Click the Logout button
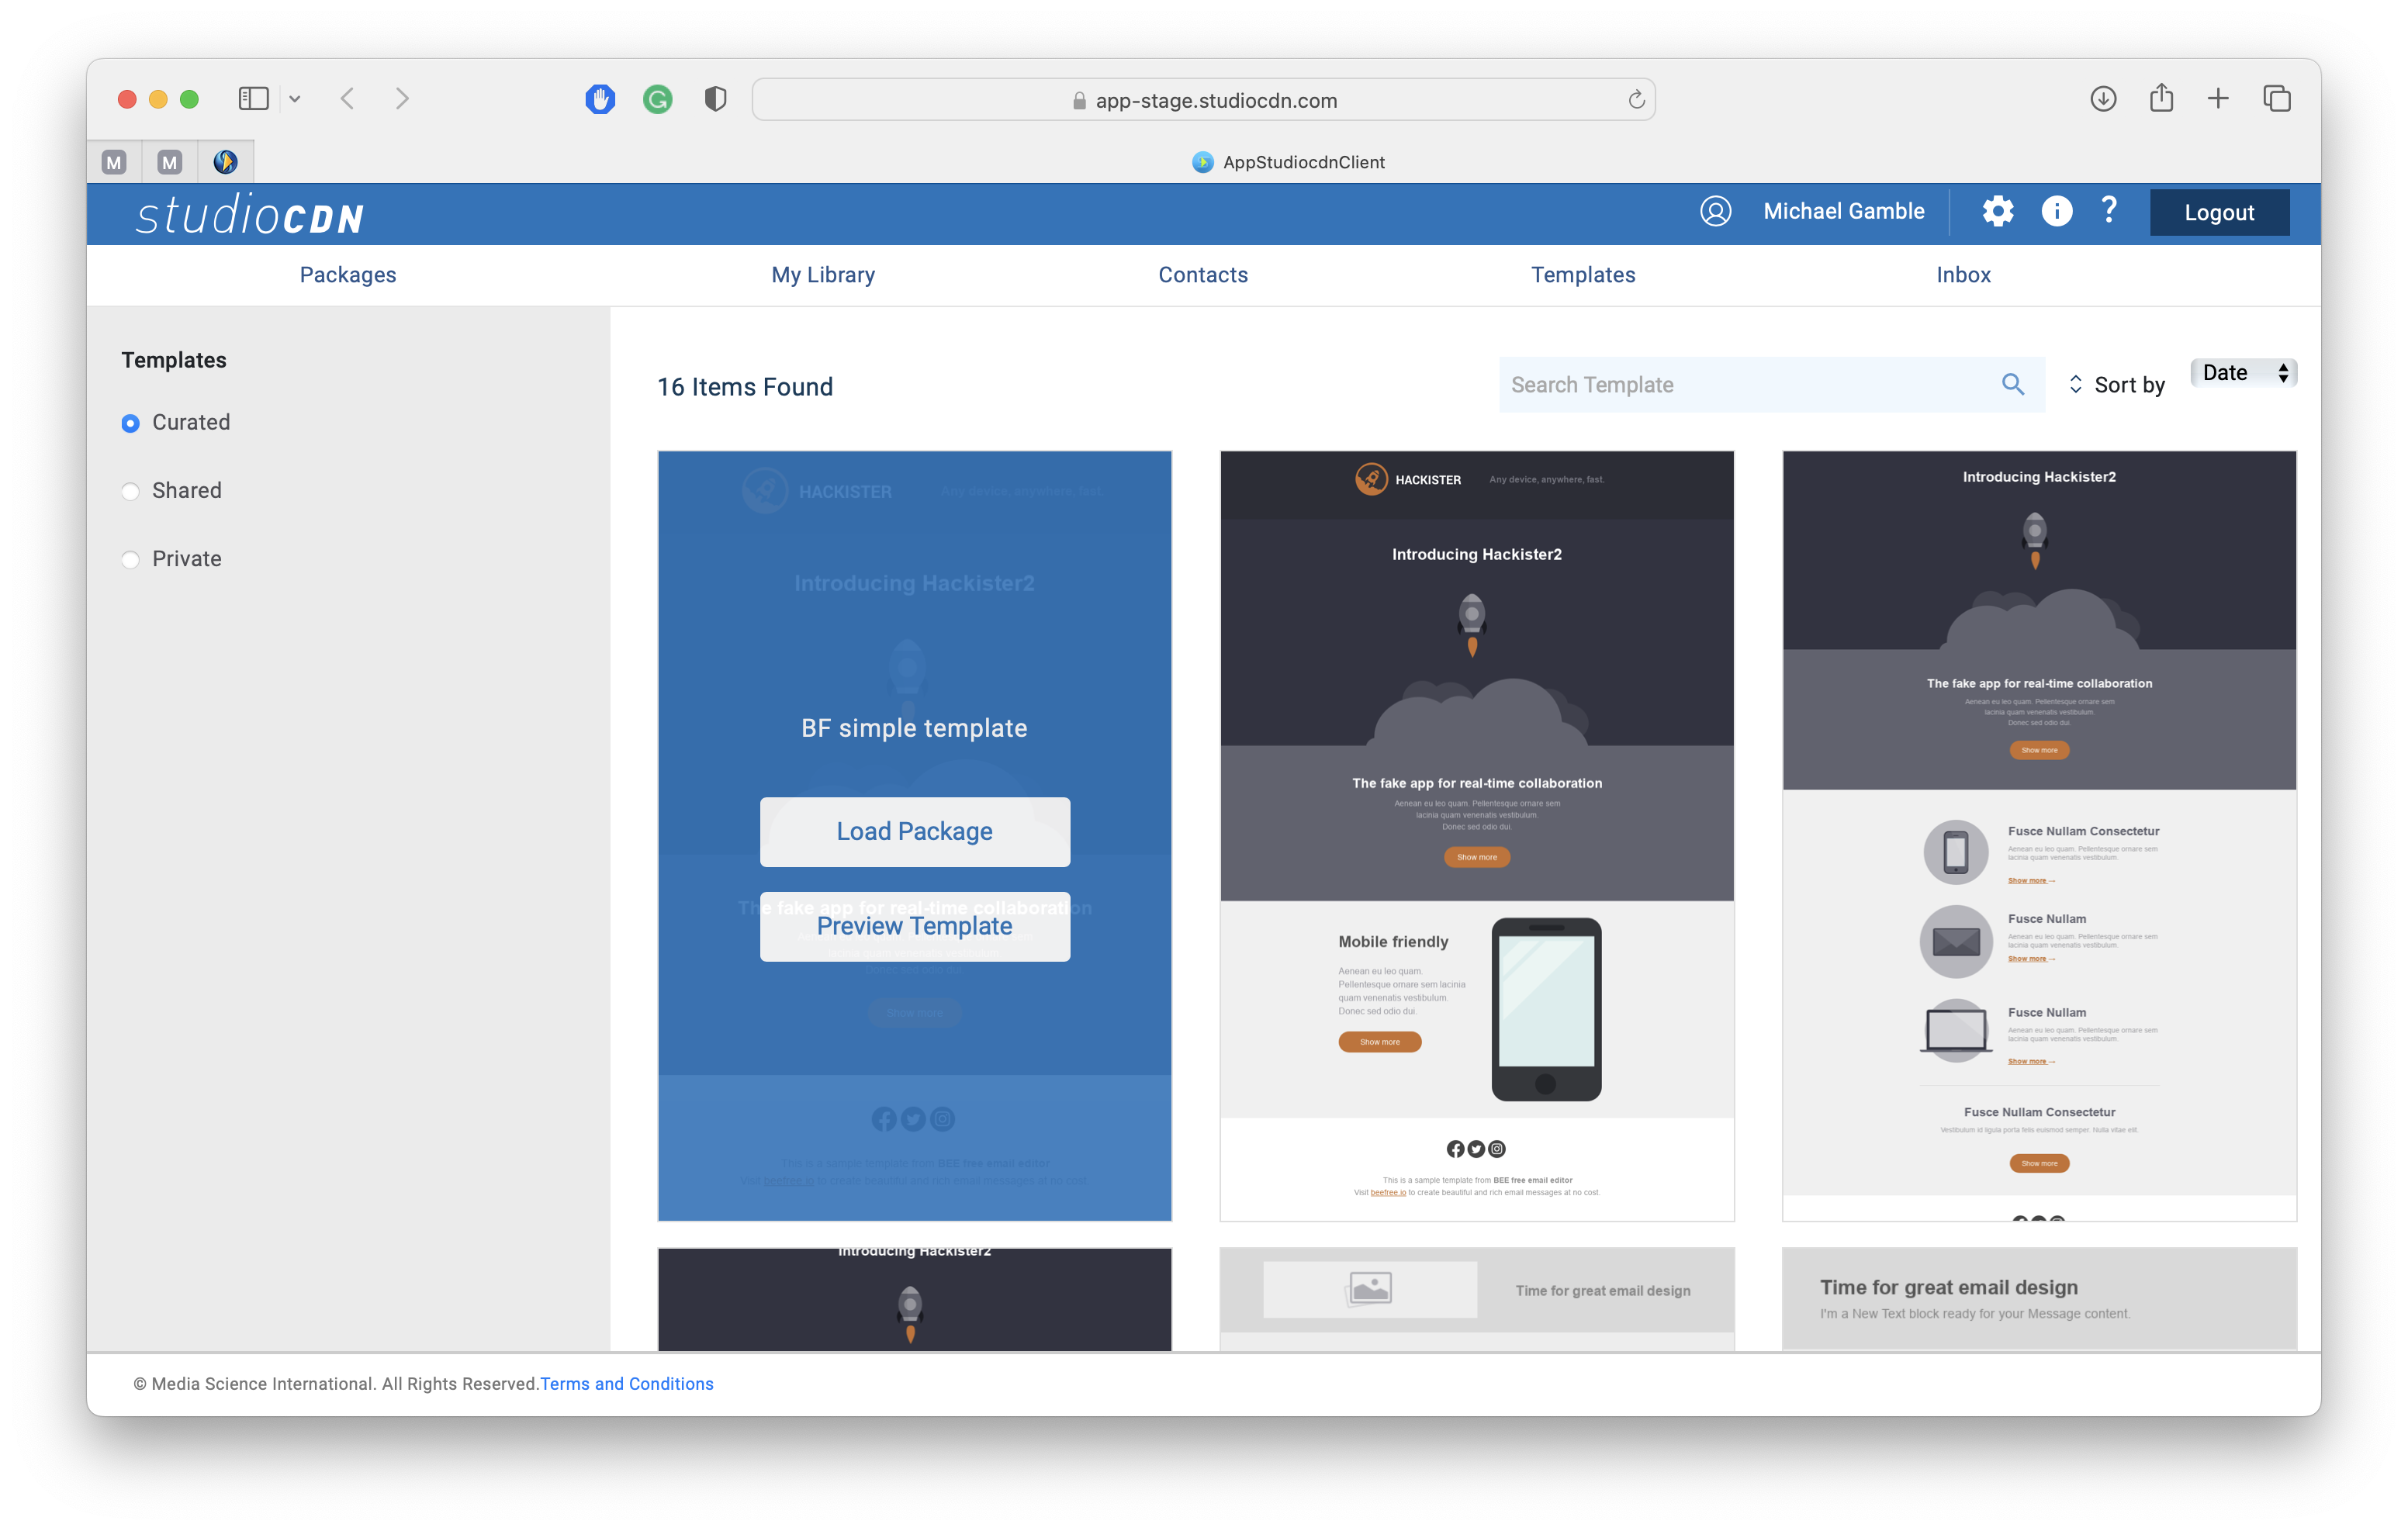 click(x=2219, y=212)
